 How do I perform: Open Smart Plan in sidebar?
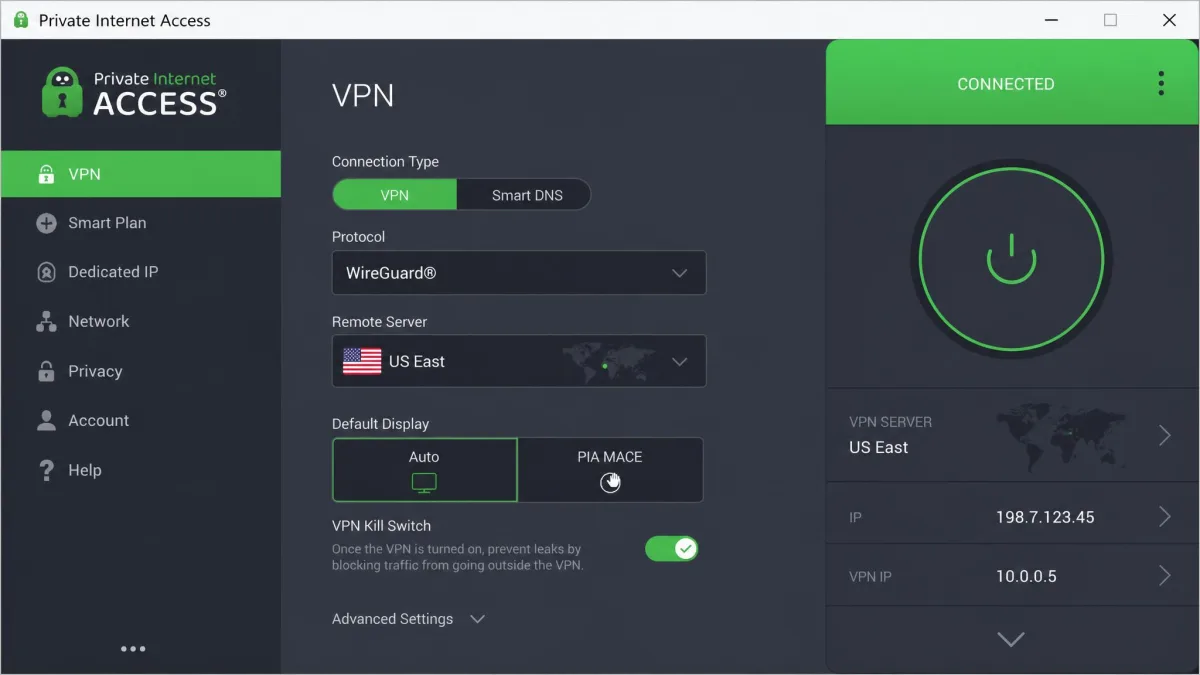[141, 223]
